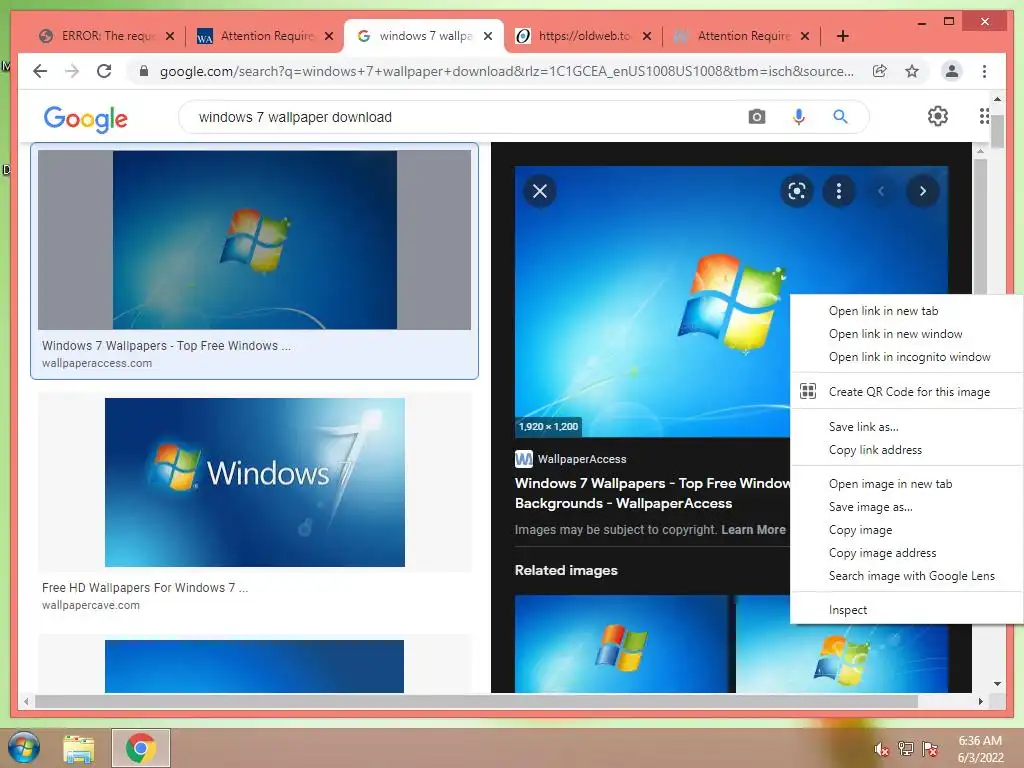Activate Google Lens on preview image

(x=796, y=191)
